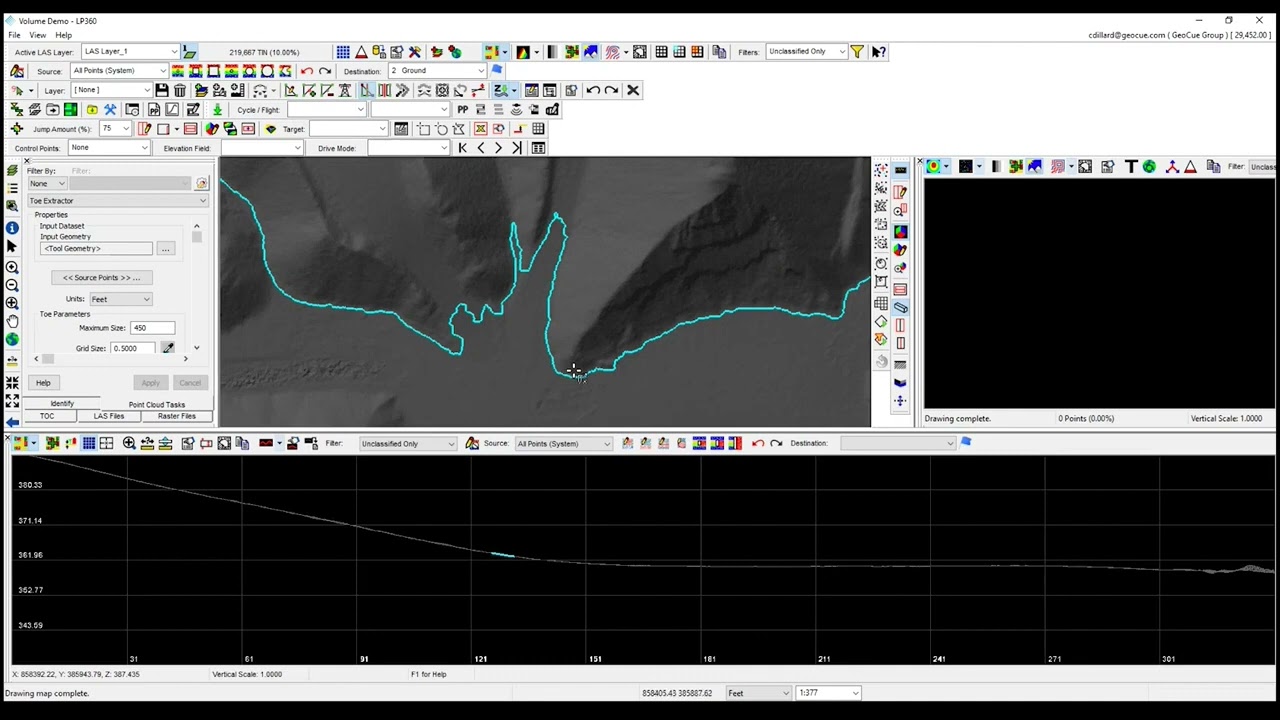1280x720 pixels.
Task: Select the pan hand tool
Action: [12, 321]
